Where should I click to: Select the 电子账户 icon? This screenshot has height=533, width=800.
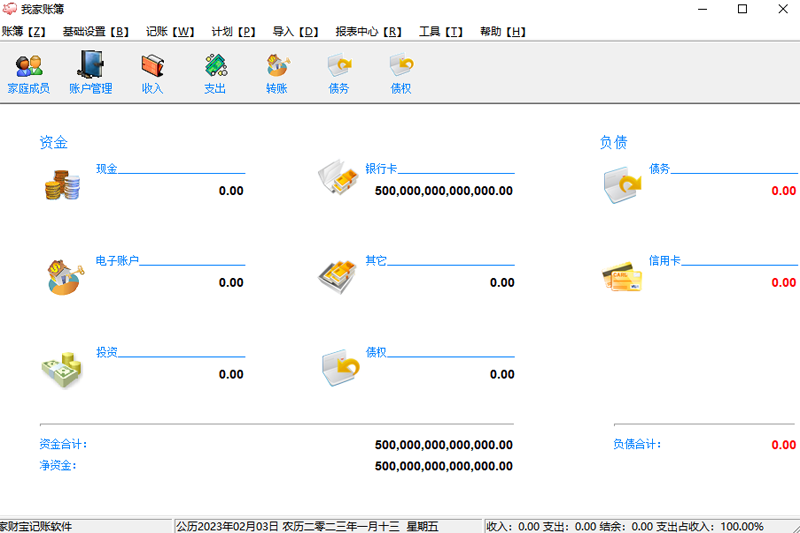(x=64, y=276)
